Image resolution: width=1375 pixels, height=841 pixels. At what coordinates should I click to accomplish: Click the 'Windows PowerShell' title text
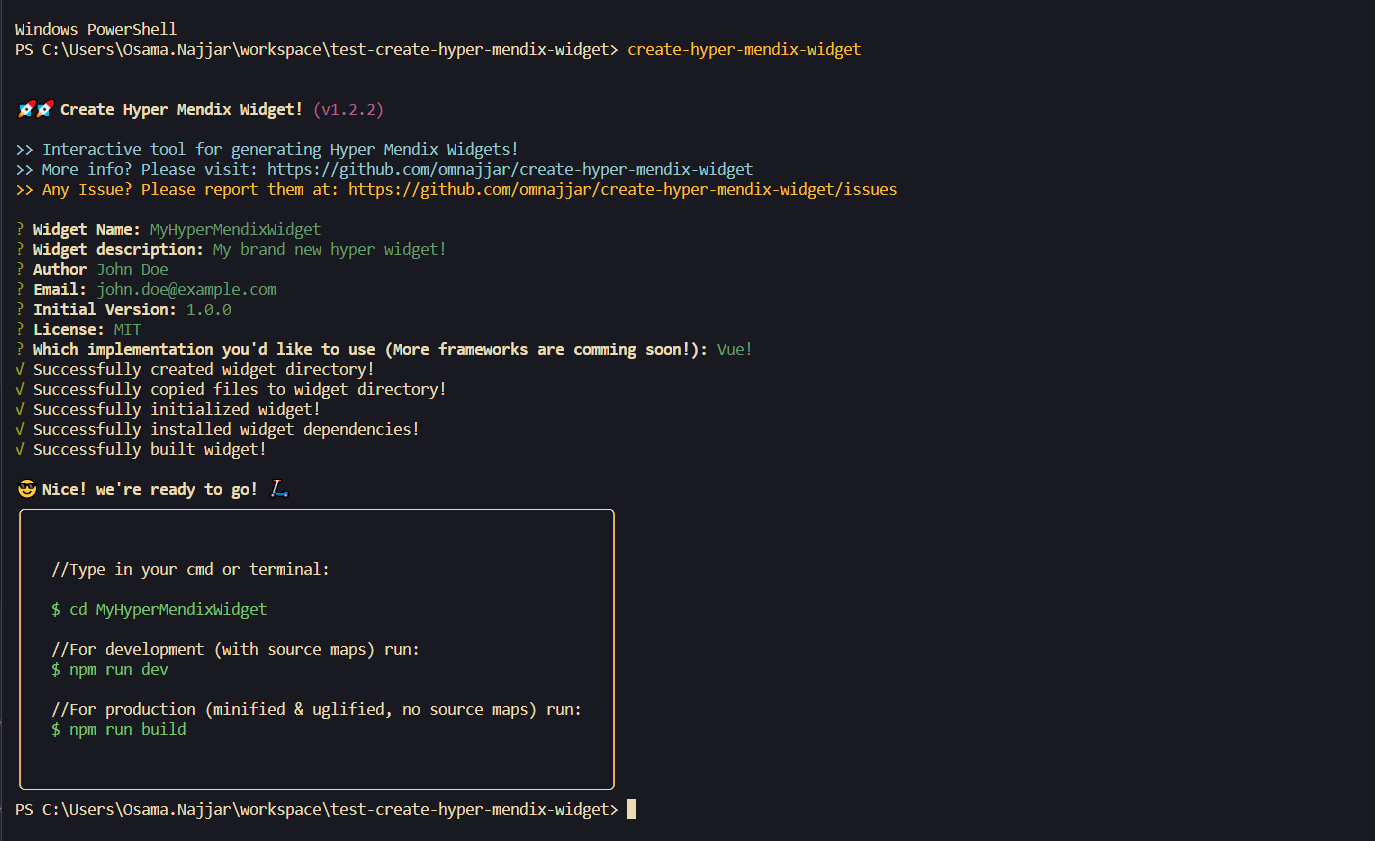(96, 29)
